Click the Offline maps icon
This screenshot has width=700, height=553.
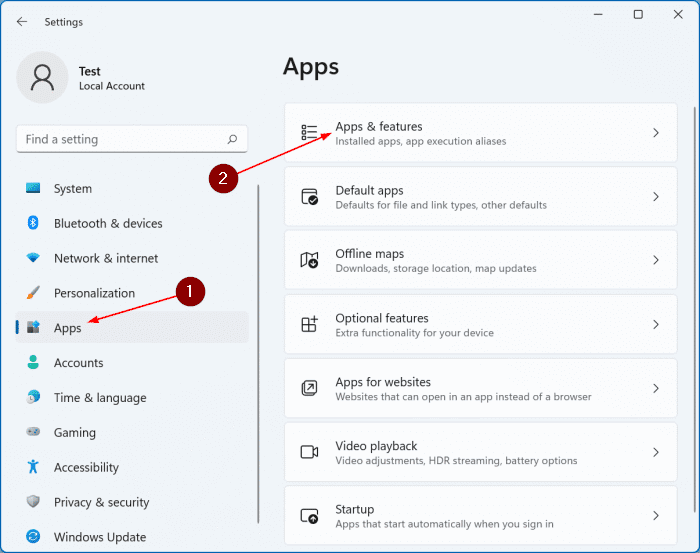pos(310,261)
